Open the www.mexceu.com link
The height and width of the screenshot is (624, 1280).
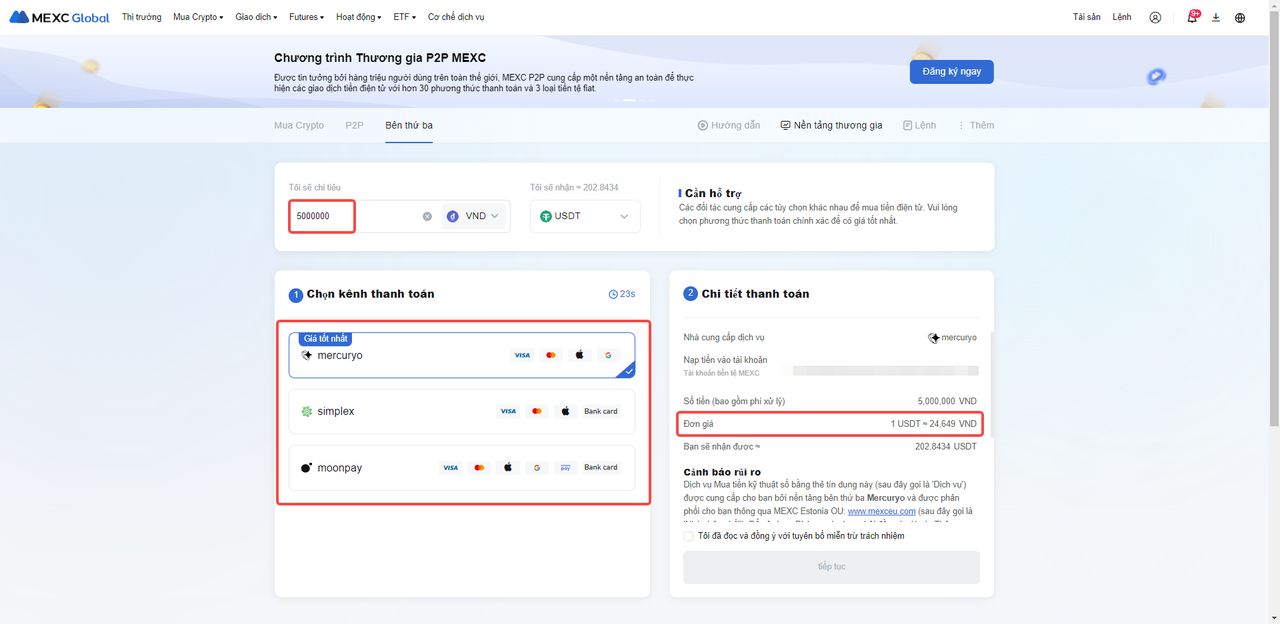tap(881, 511)
